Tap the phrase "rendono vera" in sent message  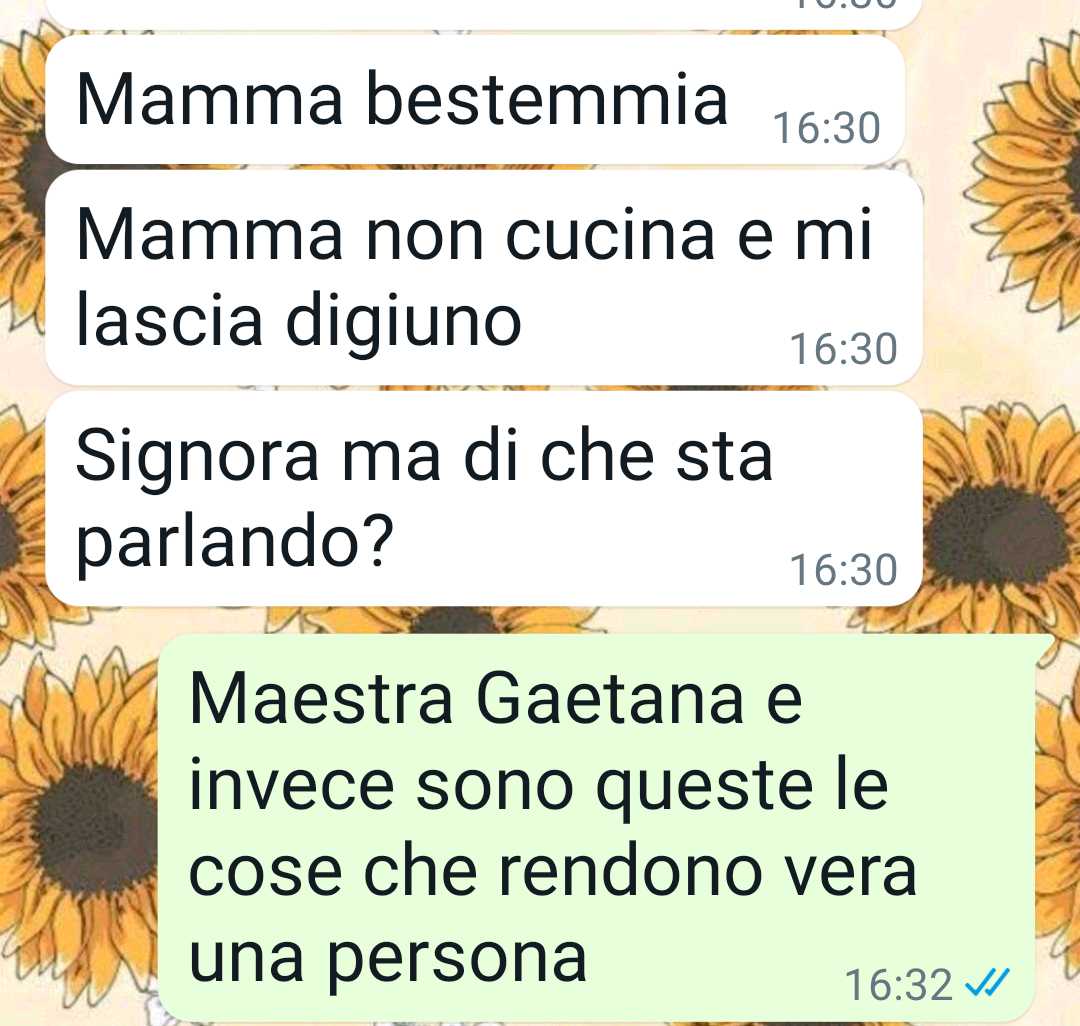pos(707,872)
